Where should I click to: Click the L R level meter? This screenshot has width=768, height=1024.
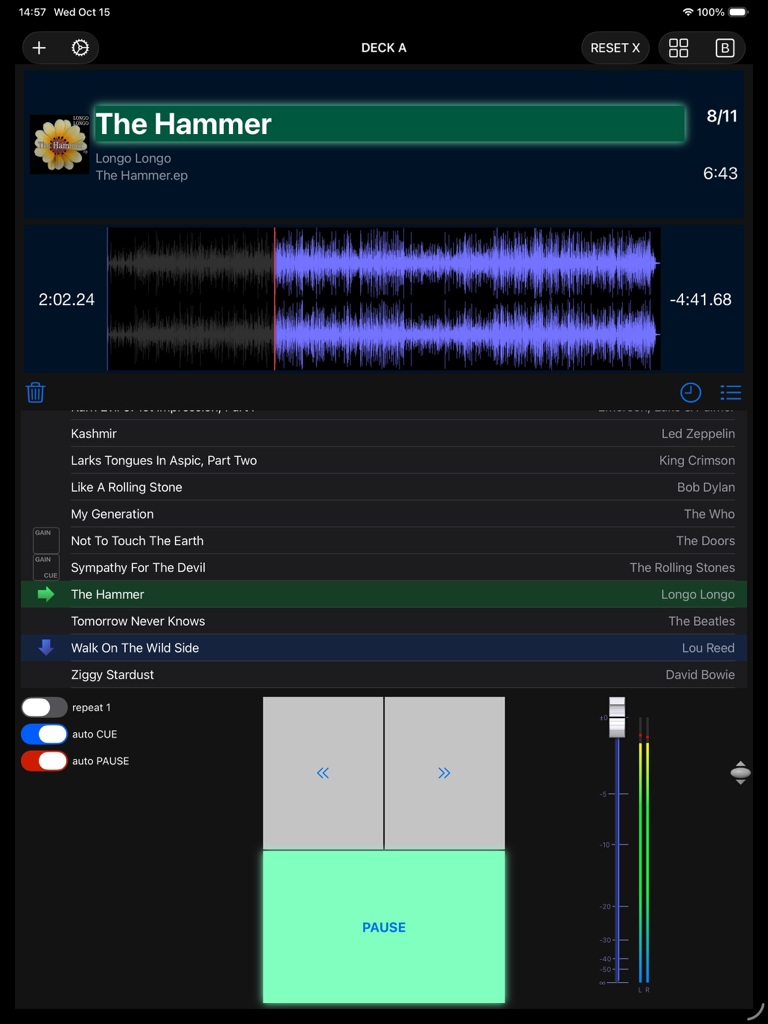(x=644, y=854)
